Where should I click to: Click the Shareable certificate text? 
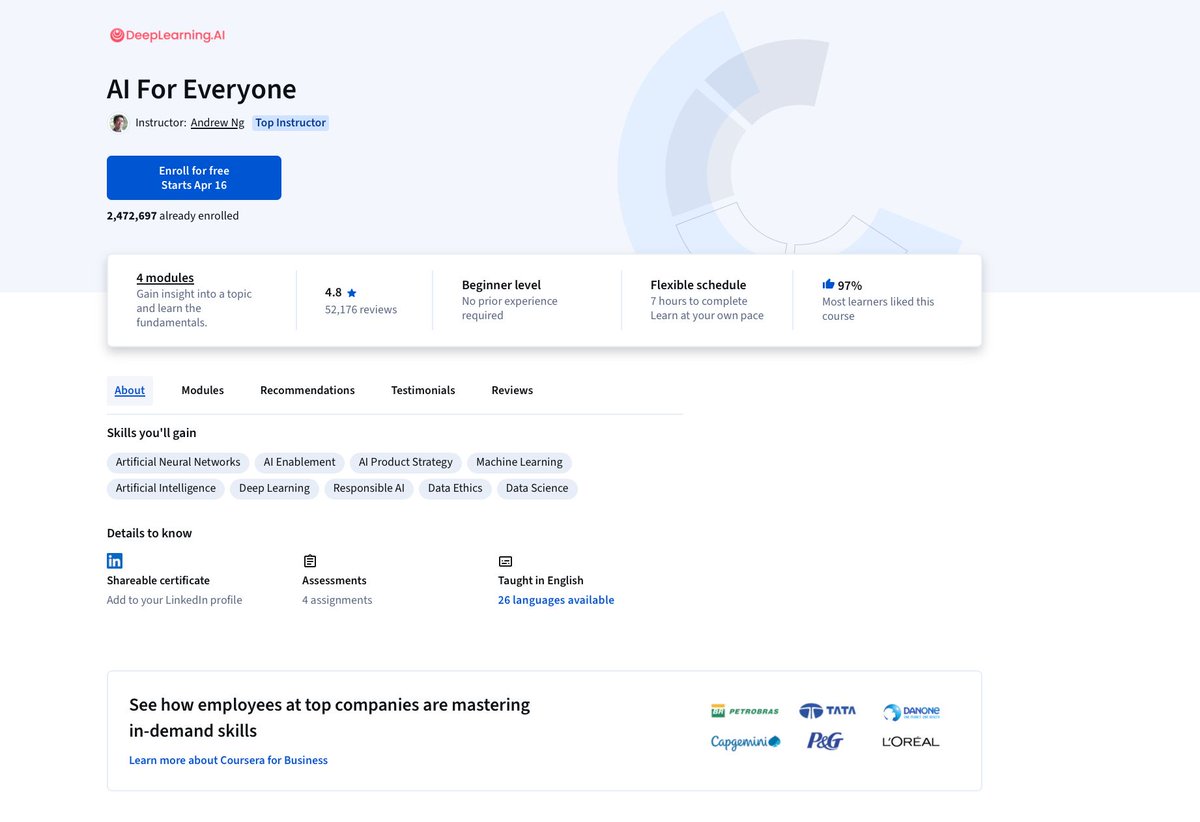[158, 580]
